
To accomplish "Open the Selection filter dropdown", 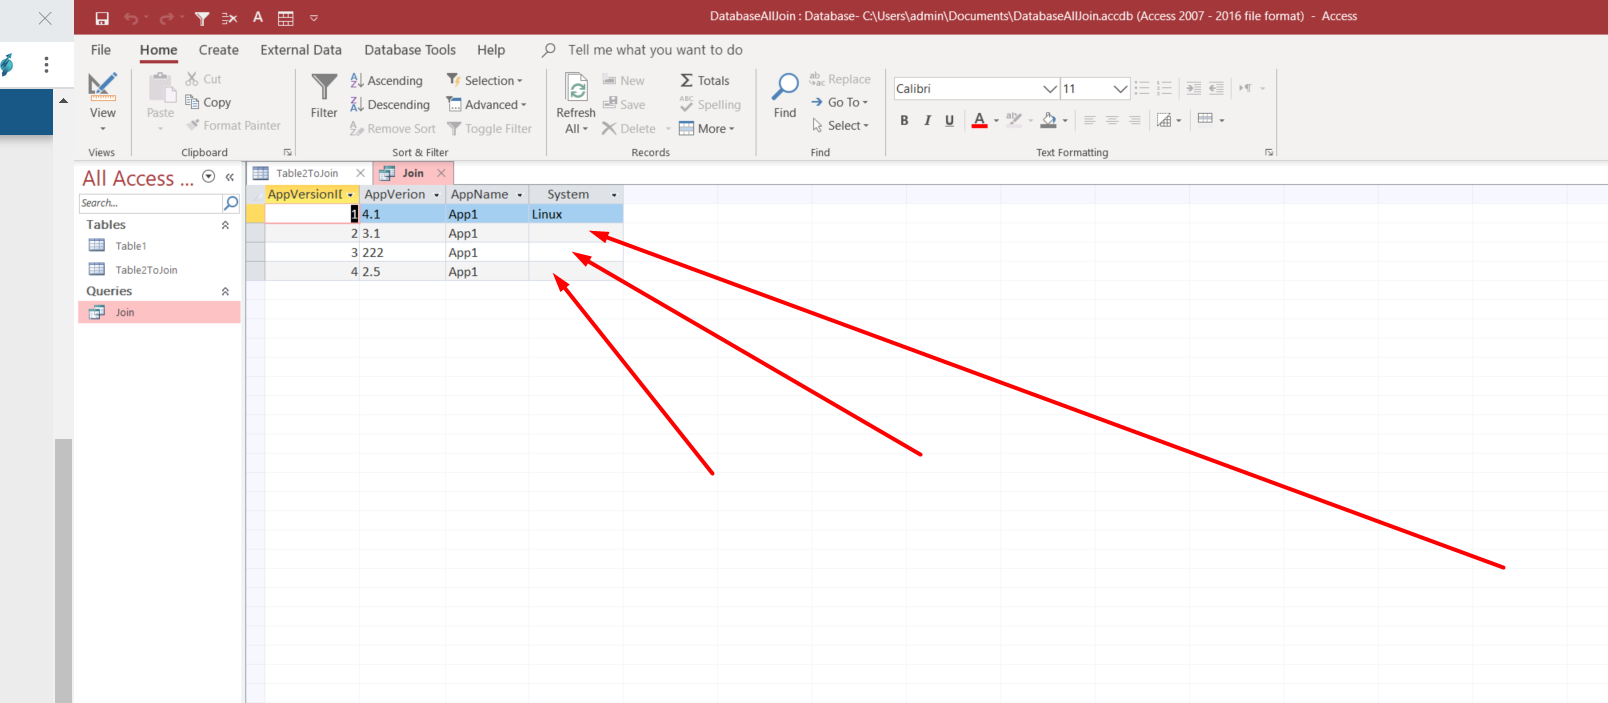I will [x=485, y=81].
